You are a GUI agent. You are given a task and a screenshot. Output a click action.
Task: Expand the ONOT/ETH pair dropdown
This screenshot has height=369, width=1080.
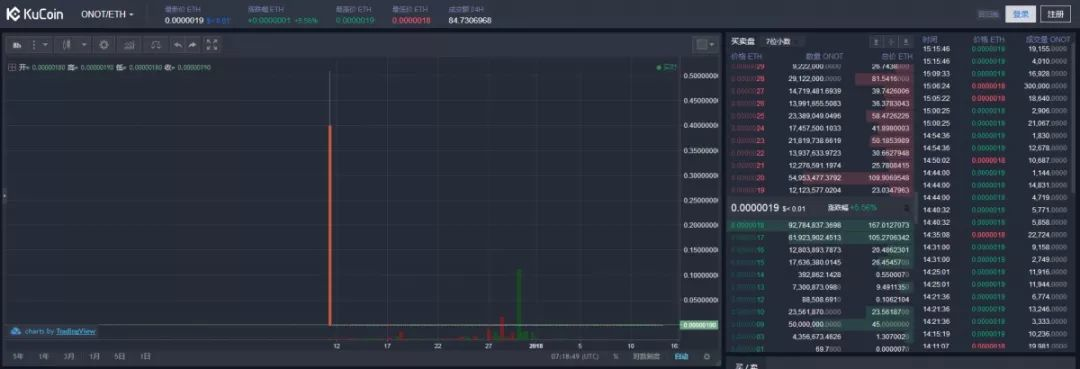point(107,14)
